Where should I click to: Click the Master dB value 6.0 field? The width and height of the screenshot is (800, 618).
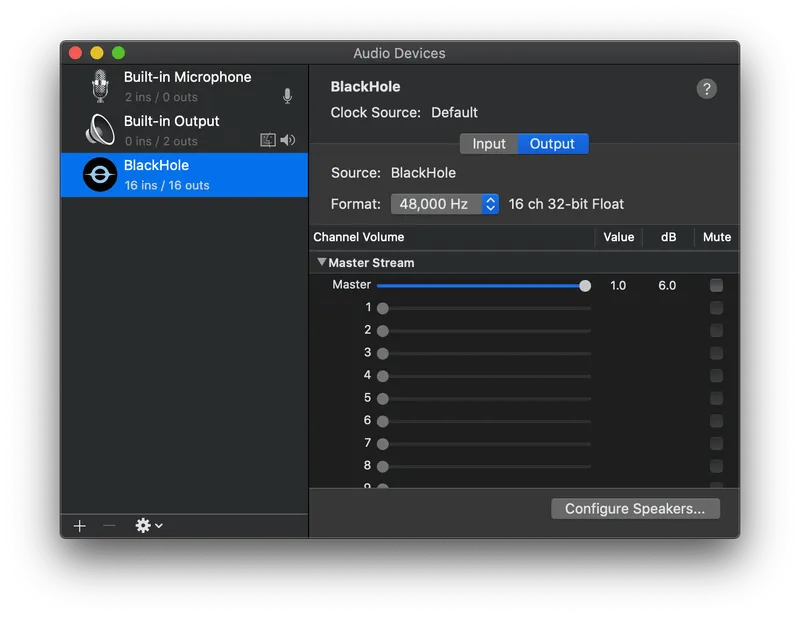667,286
